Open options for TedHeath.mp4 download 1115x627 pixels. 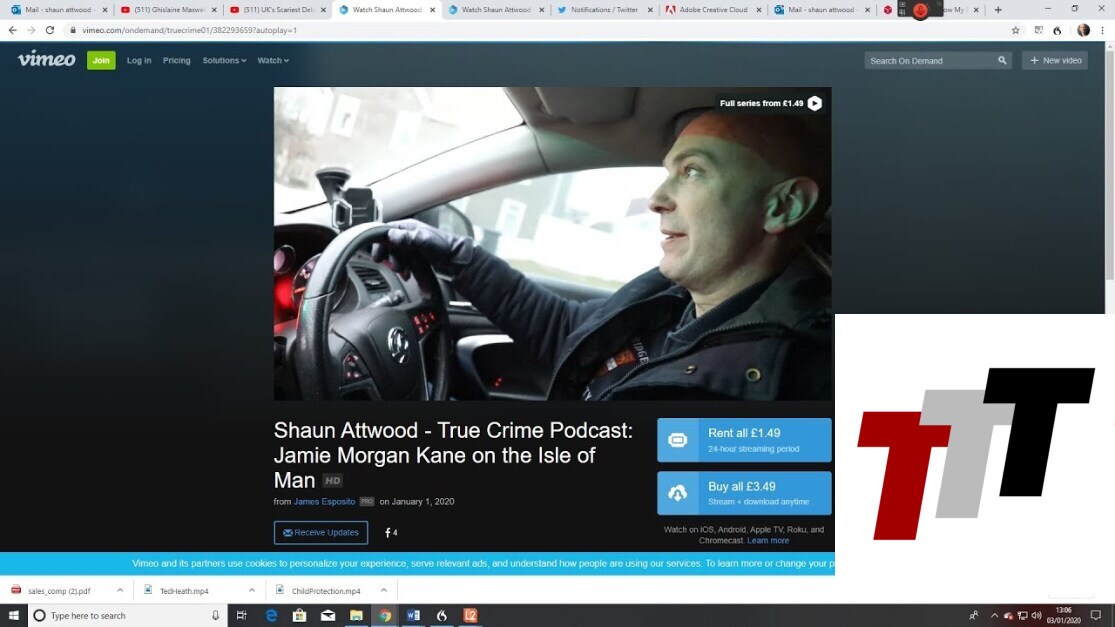[251, 591]
